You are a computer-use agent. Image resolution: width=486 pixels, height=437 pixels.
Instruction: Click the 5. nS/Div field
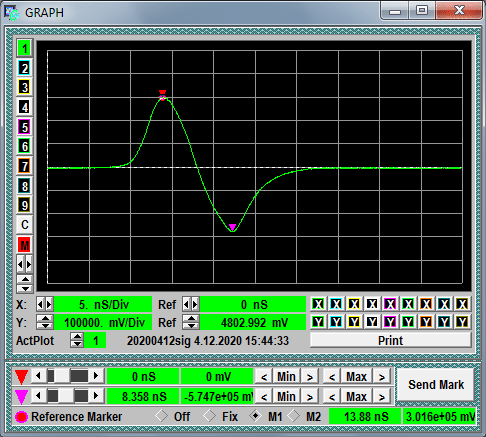pyautogui.click(x=103, y=304)
